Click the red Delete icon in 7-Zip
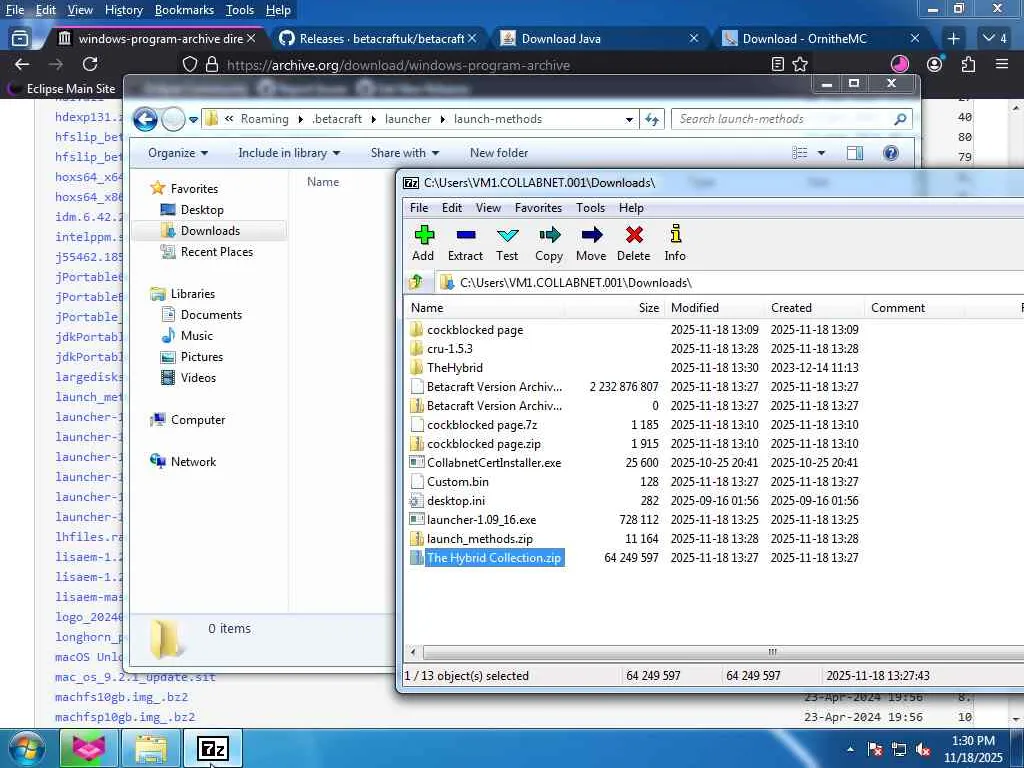This screenshot has height=768, width=1024. tap(633, 243)
